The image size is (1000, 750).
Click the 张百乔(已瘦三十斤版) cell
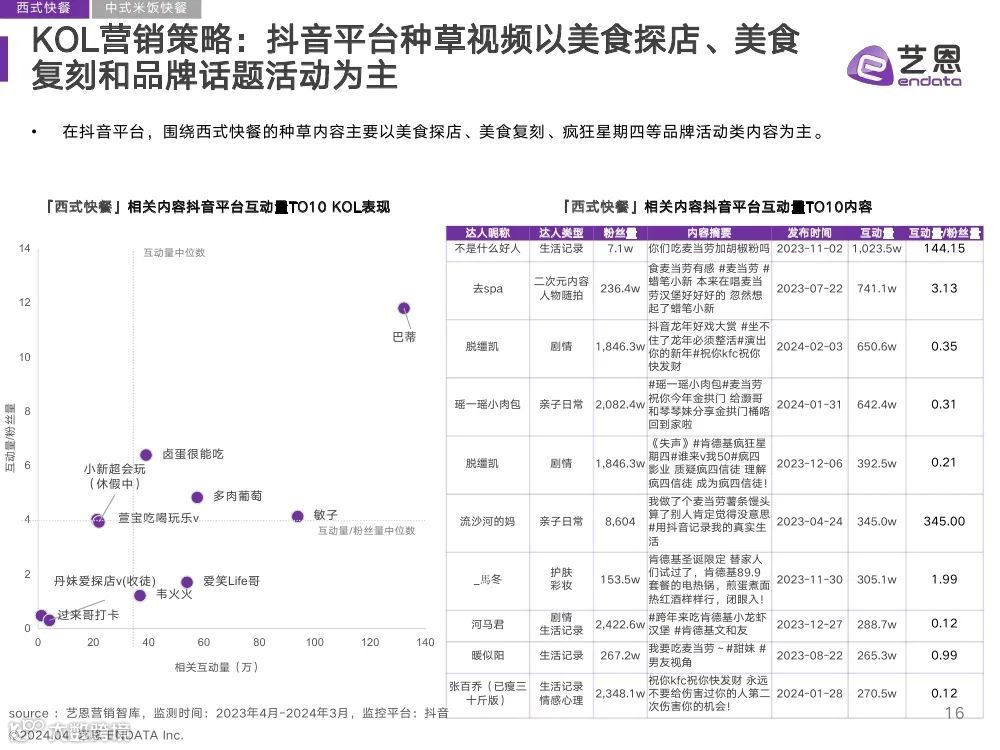[487, 693]
